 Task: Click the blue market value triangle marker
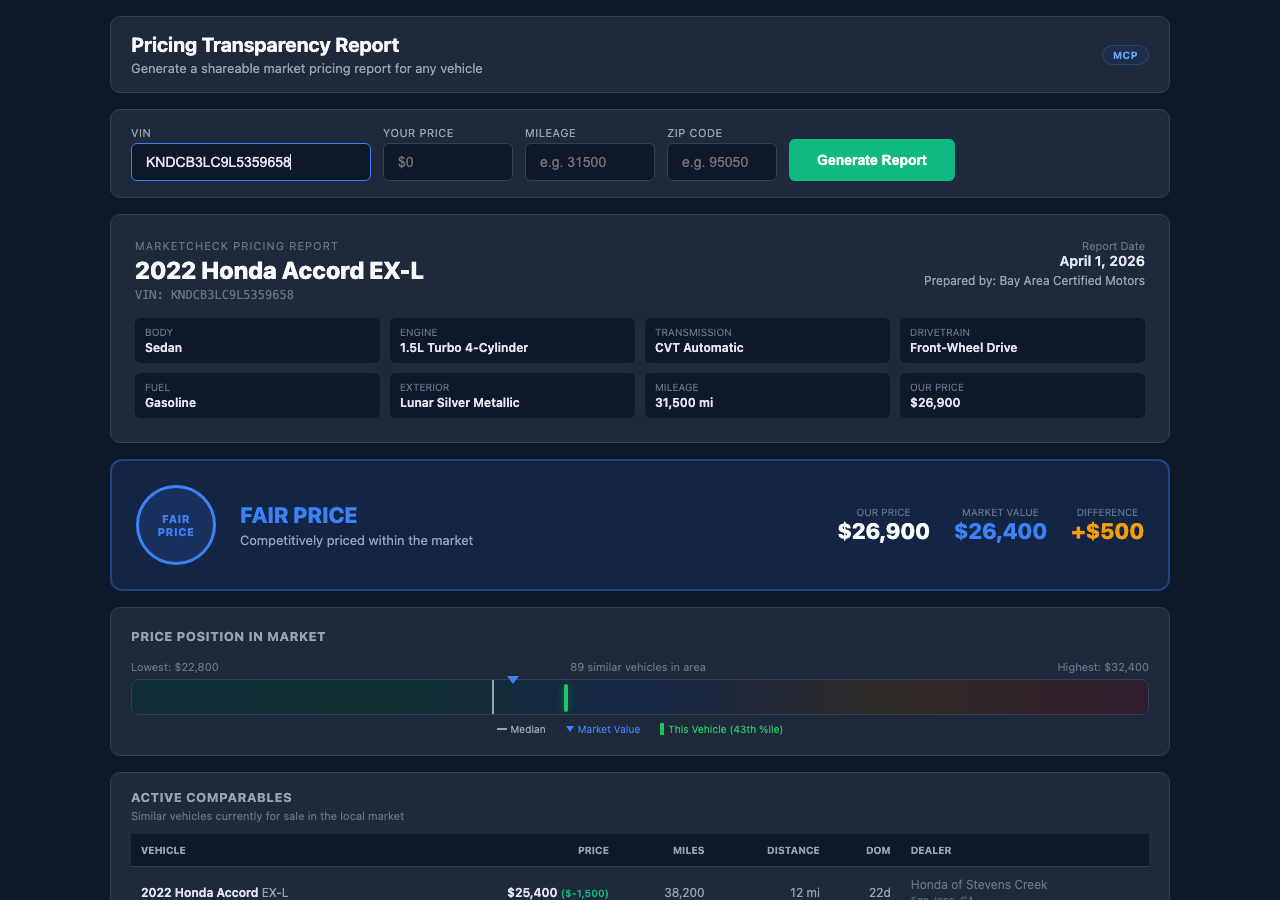pyautogui.click(x=513, y=680)
